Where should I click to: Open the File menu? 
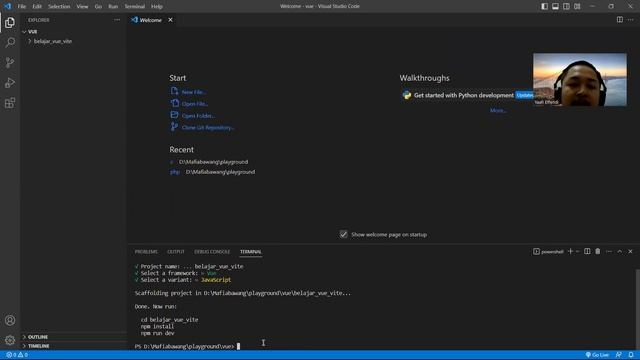click(x=22, y=6)
